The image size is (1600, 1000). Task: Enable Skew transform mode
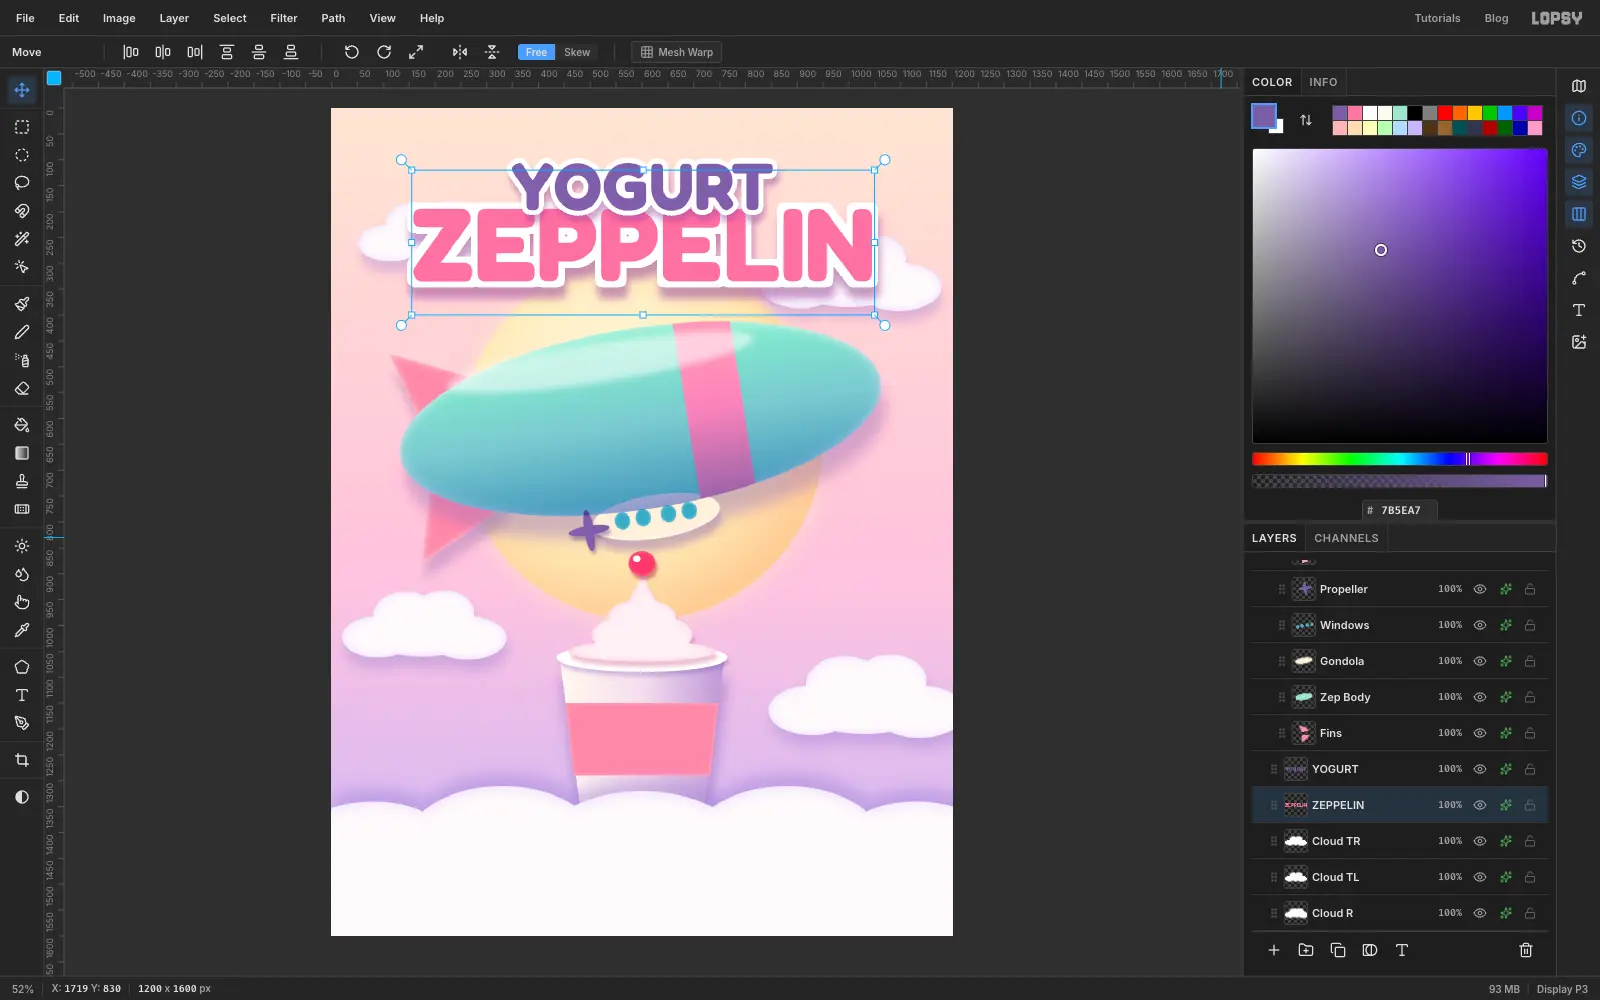[577, 52]
